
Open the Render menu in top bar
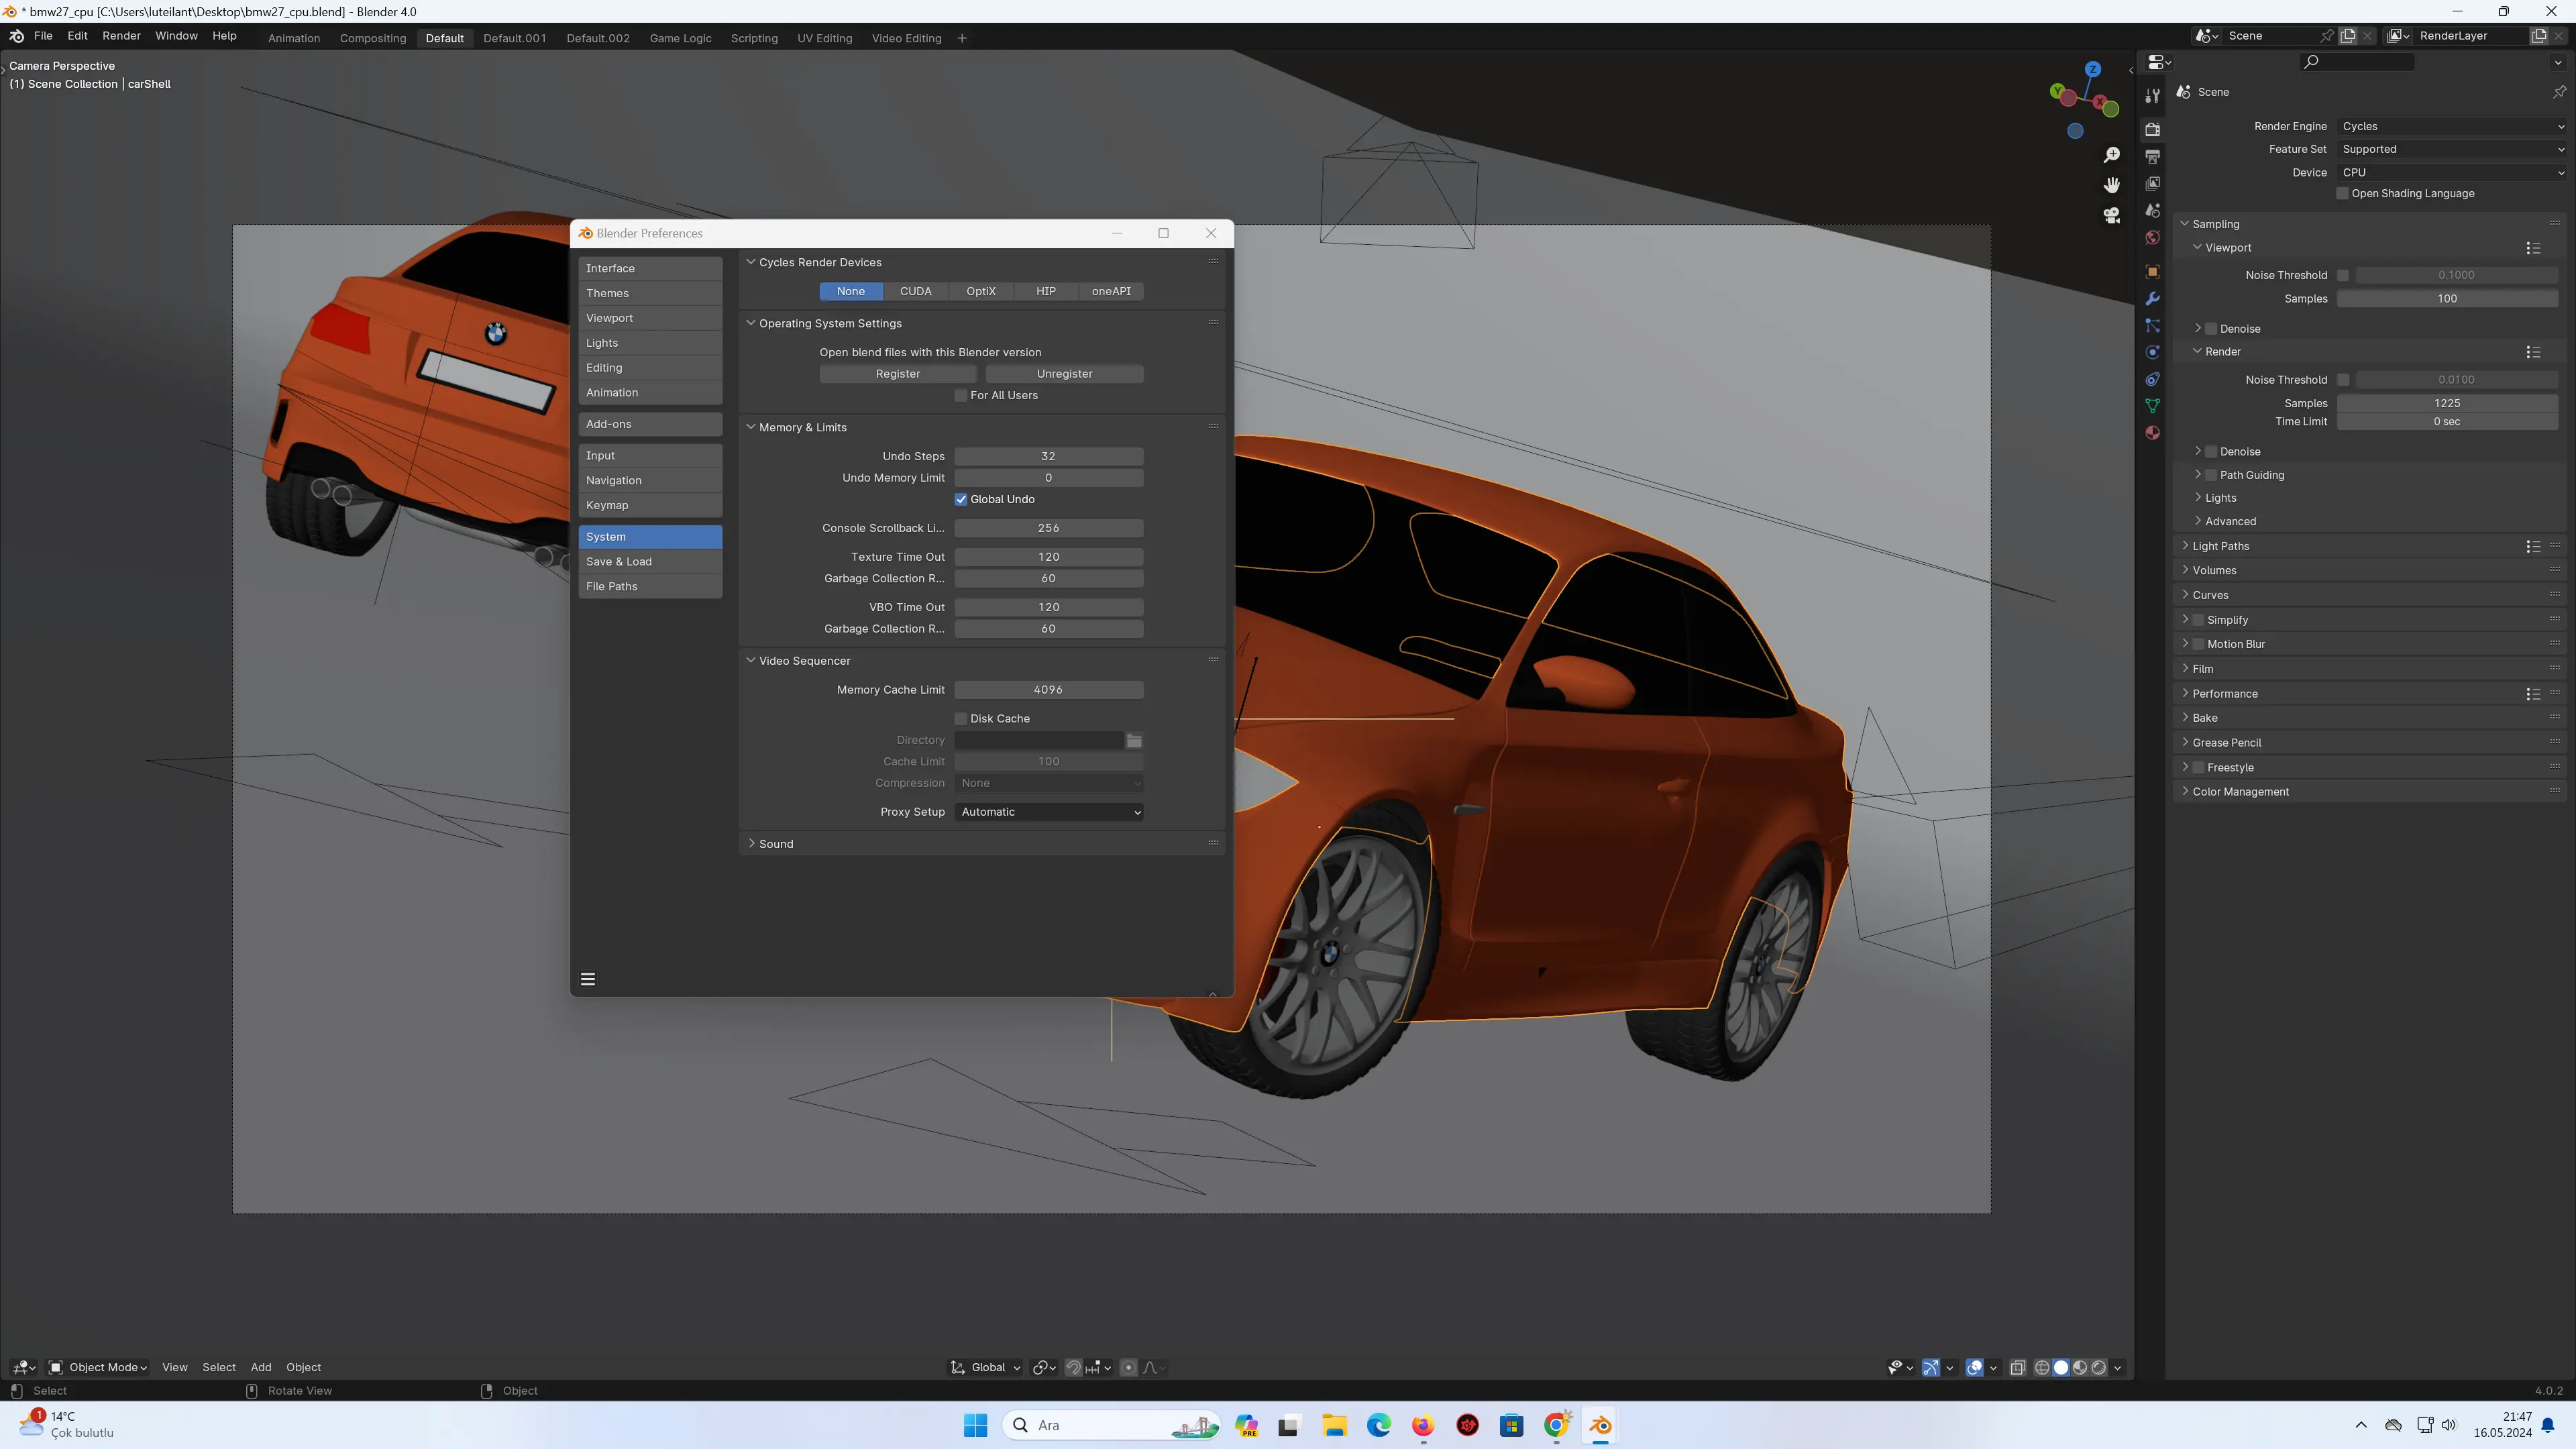(121, 36)
